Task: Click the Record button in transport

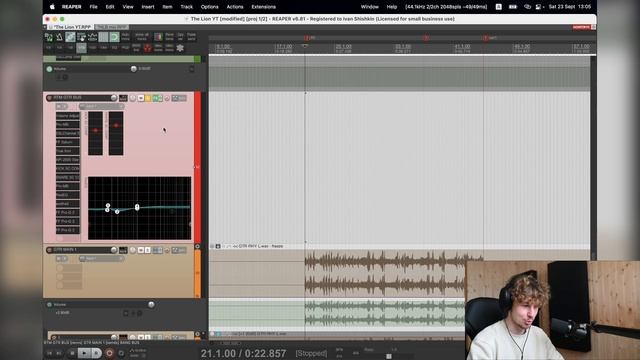Action: [109, 353]
